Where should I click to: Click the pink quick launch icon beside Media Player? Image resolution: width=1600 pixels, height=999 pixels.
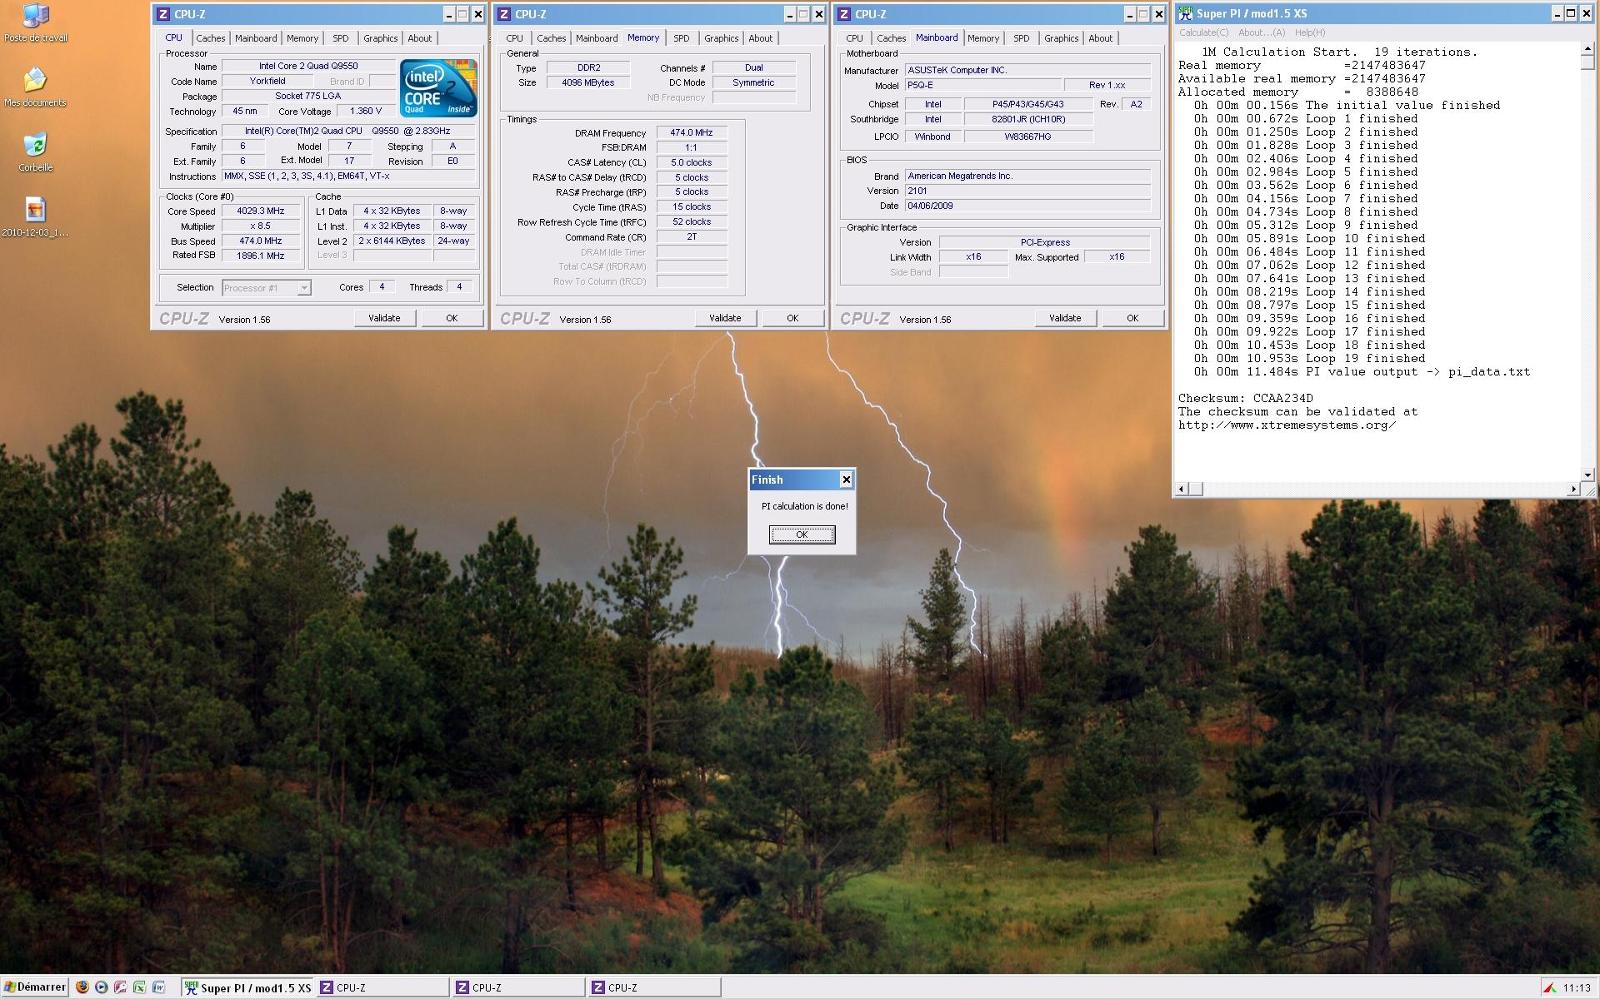click(121, 987)
